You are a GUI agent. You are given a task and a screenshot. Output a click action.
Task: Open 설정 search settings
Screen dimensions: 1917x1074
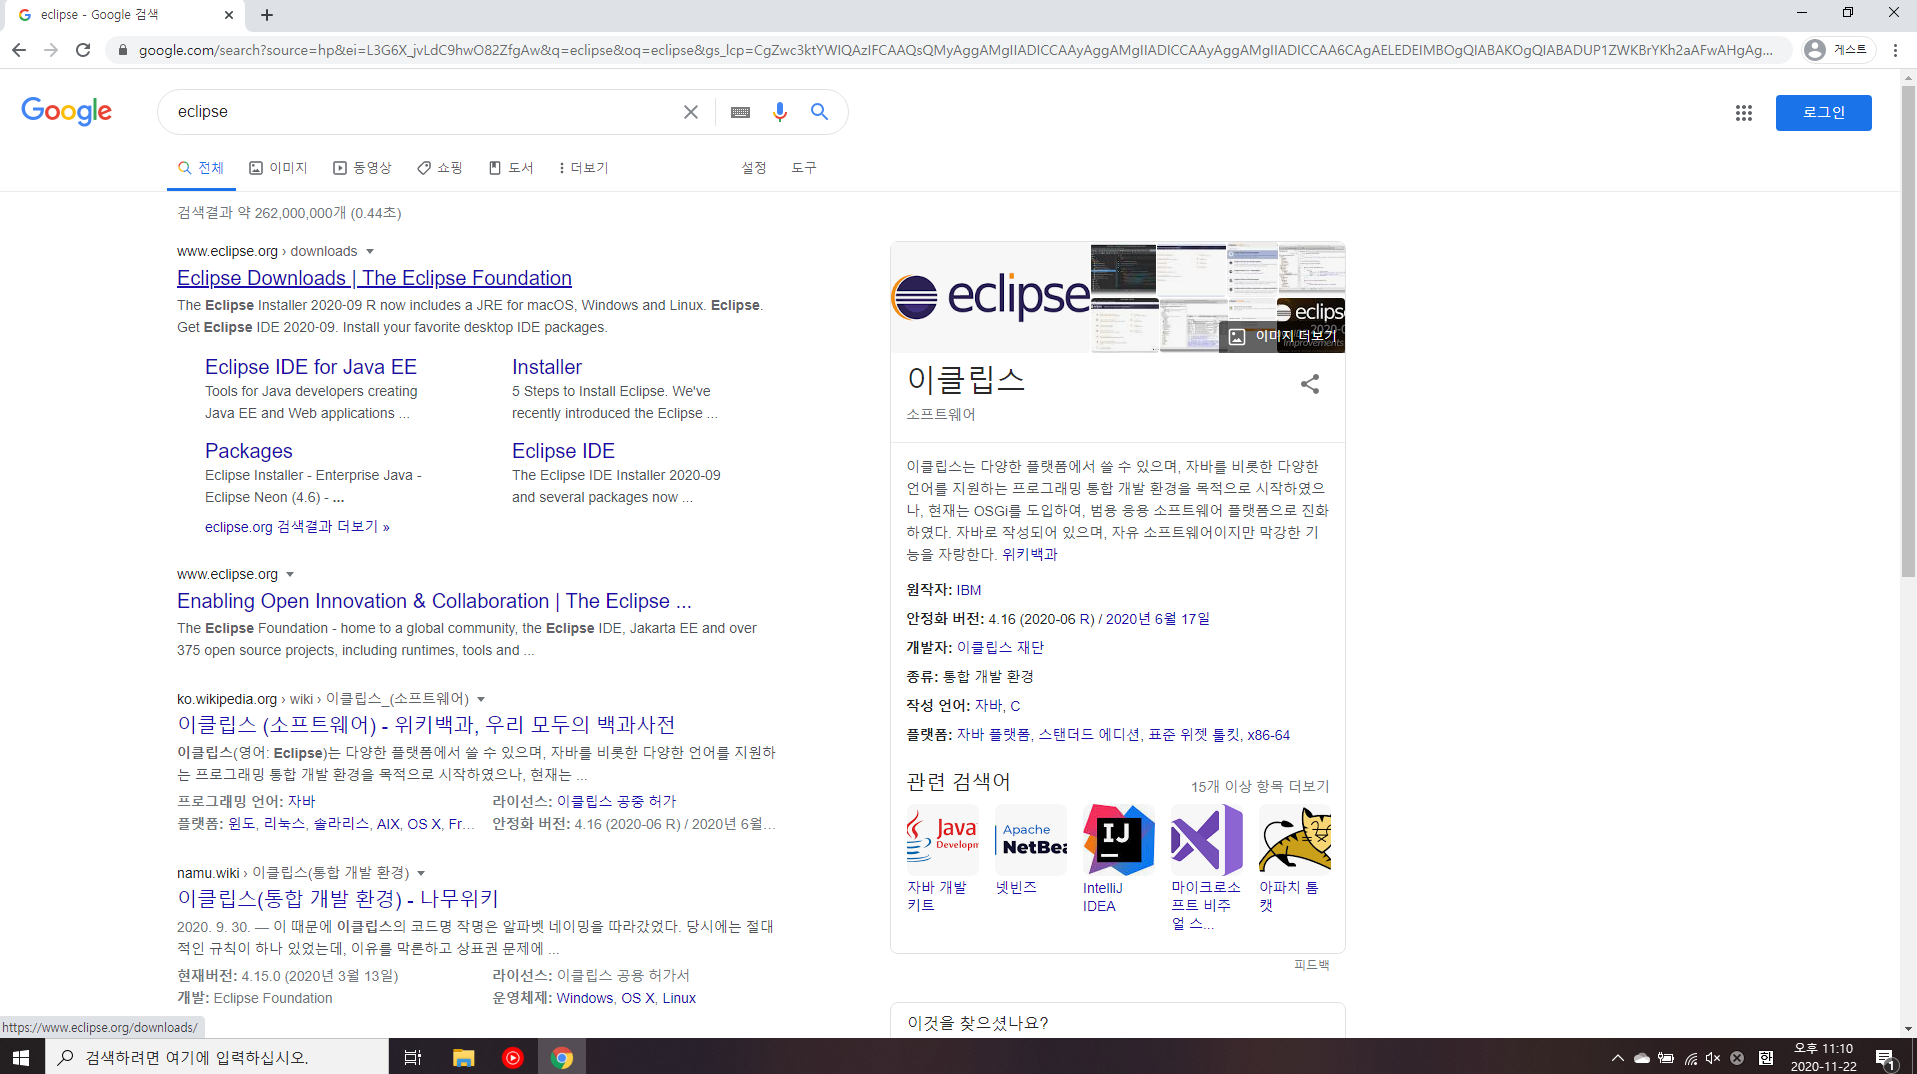pyautogui.click(x=754, y=168)
